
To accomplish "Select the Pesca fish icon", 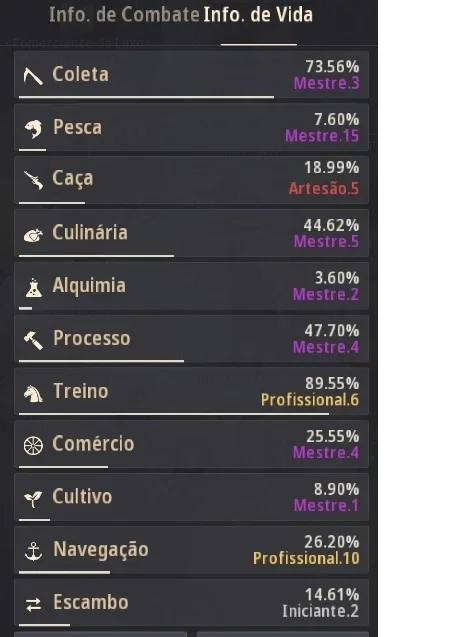I will tap(33, 129).
